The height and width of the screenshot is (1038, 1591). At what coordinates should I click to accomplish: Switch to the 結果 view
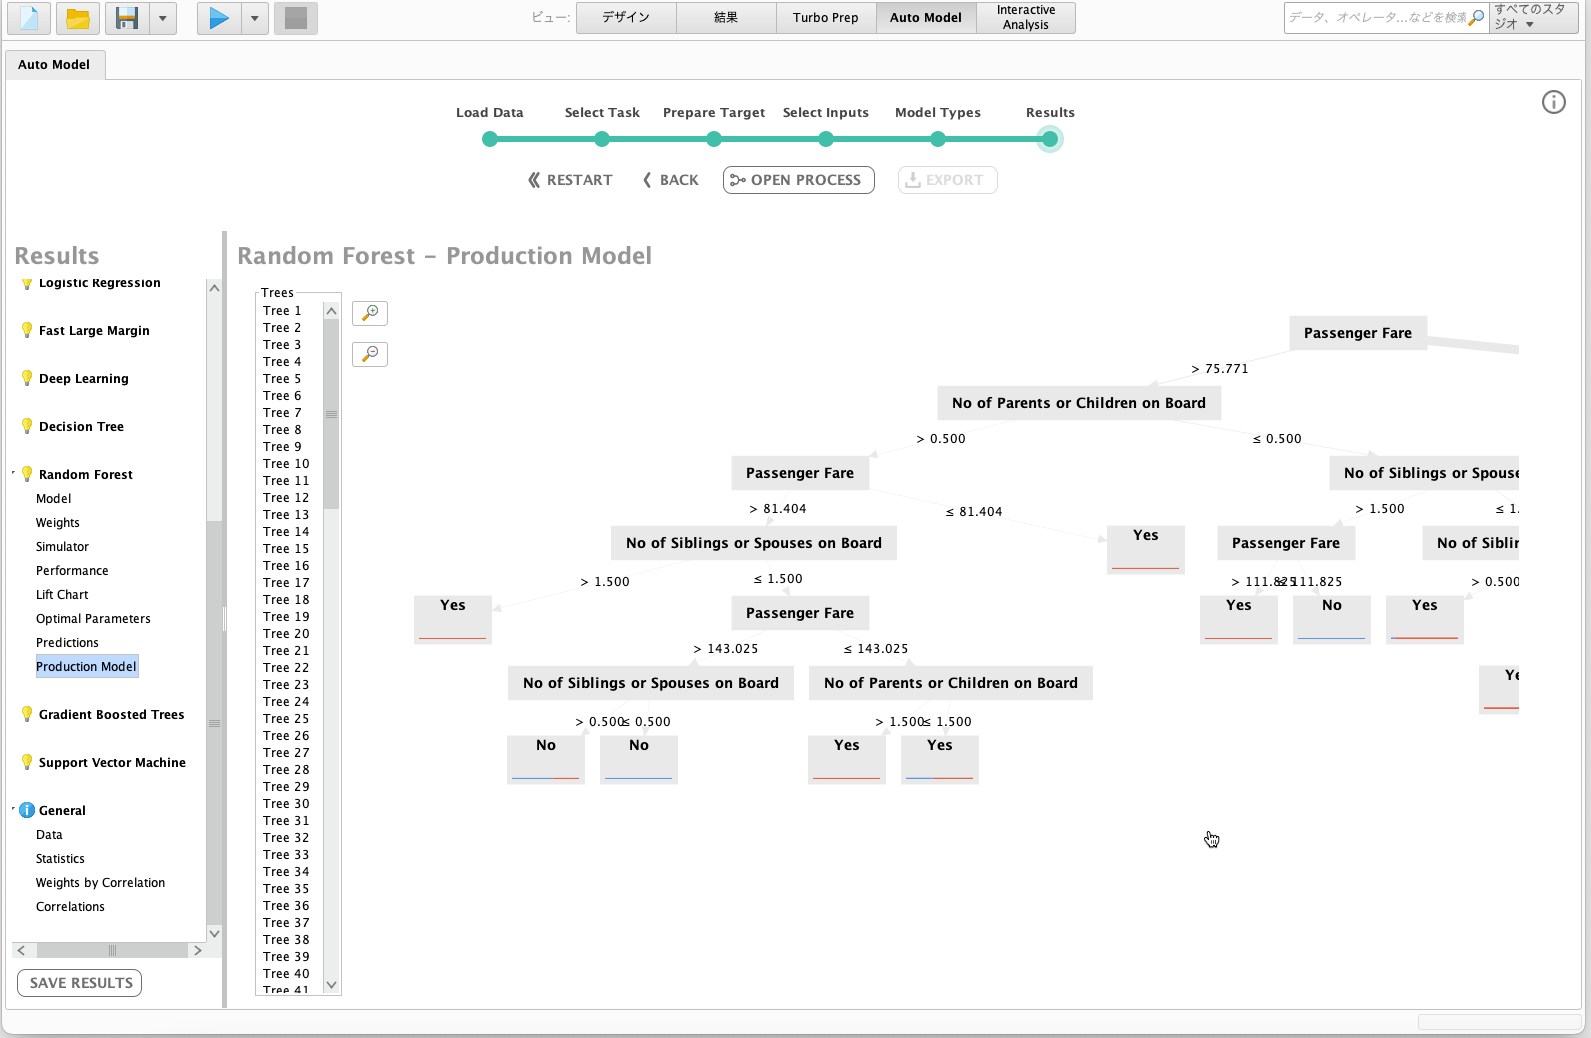(x=726, y=17)
